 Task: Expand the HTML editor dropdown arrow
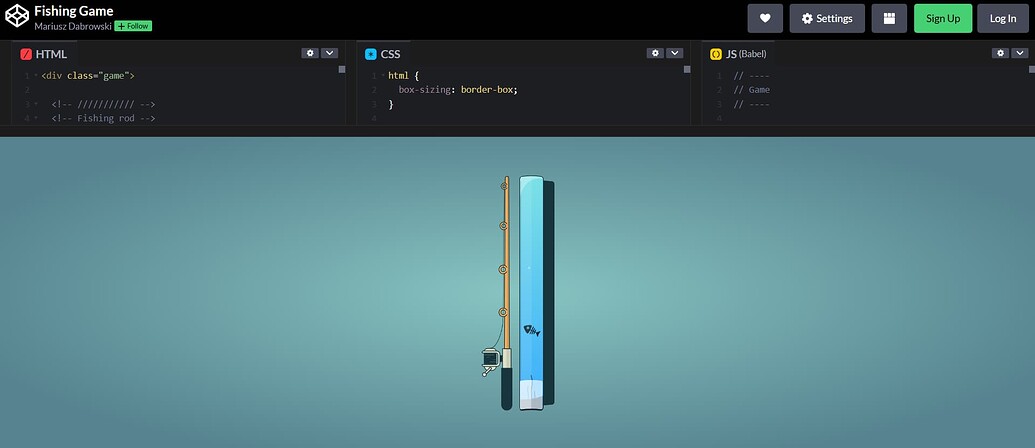coord(329,53)
